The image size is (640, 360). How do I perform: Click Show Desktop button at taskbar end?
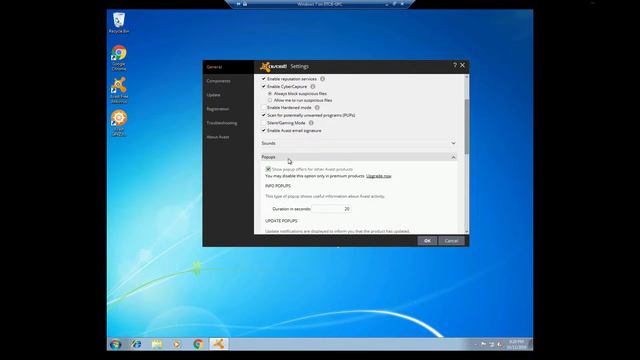531,344
